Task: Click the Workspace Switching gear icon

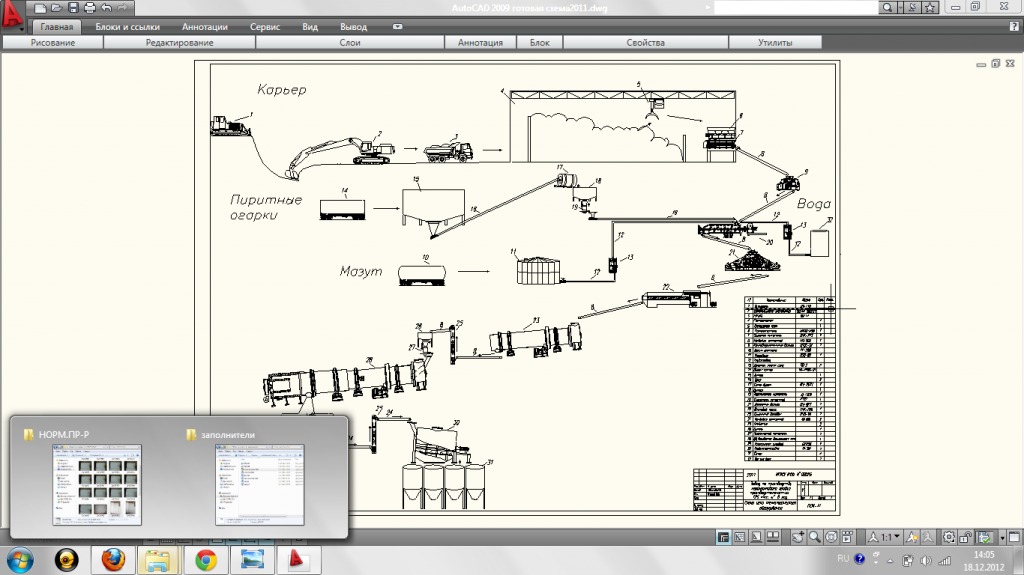Action: [949, 537]
